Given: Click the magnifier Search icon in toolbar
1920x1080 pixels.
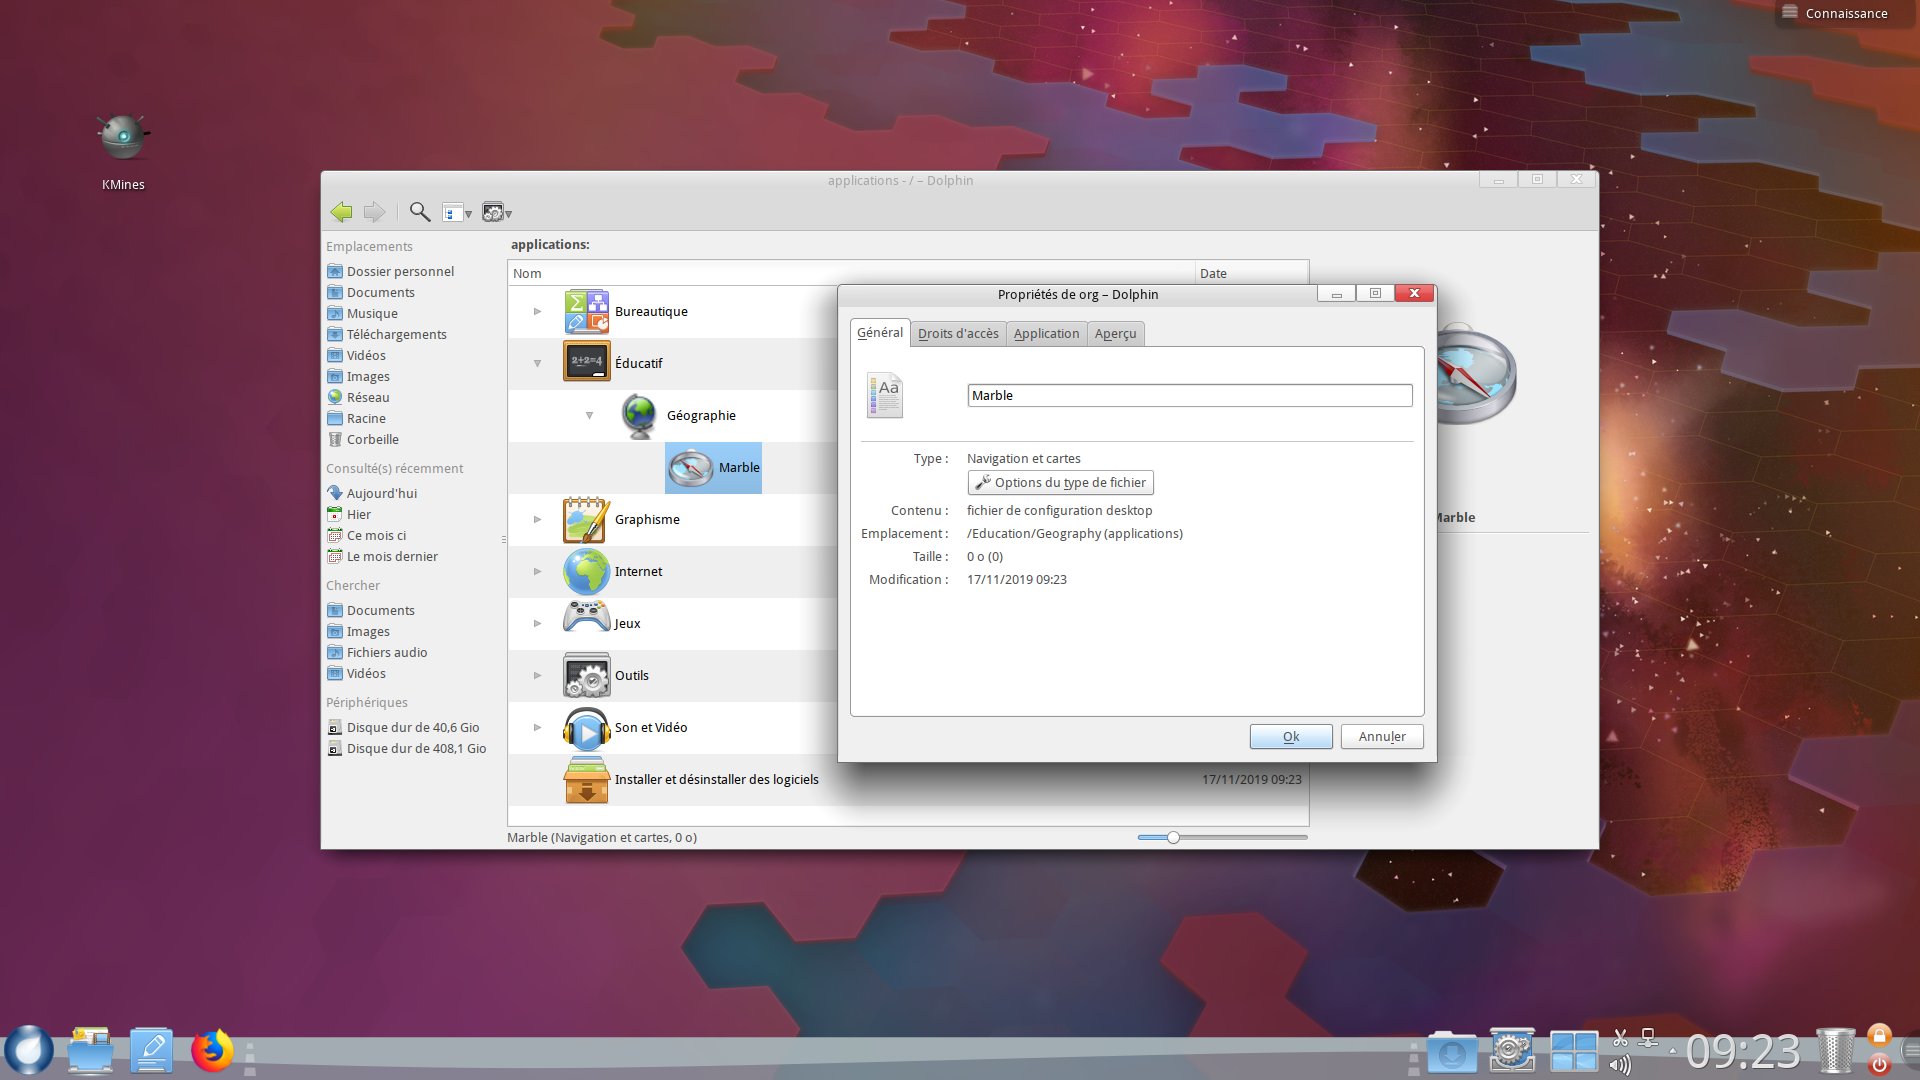Looking at the screenshot, I should point(420,212).
